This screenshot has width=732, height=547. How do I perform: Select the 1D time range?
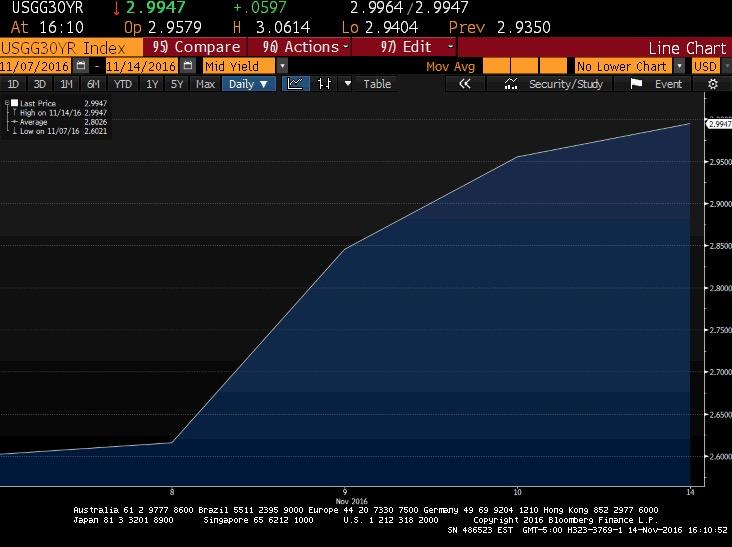pos(13,84)
